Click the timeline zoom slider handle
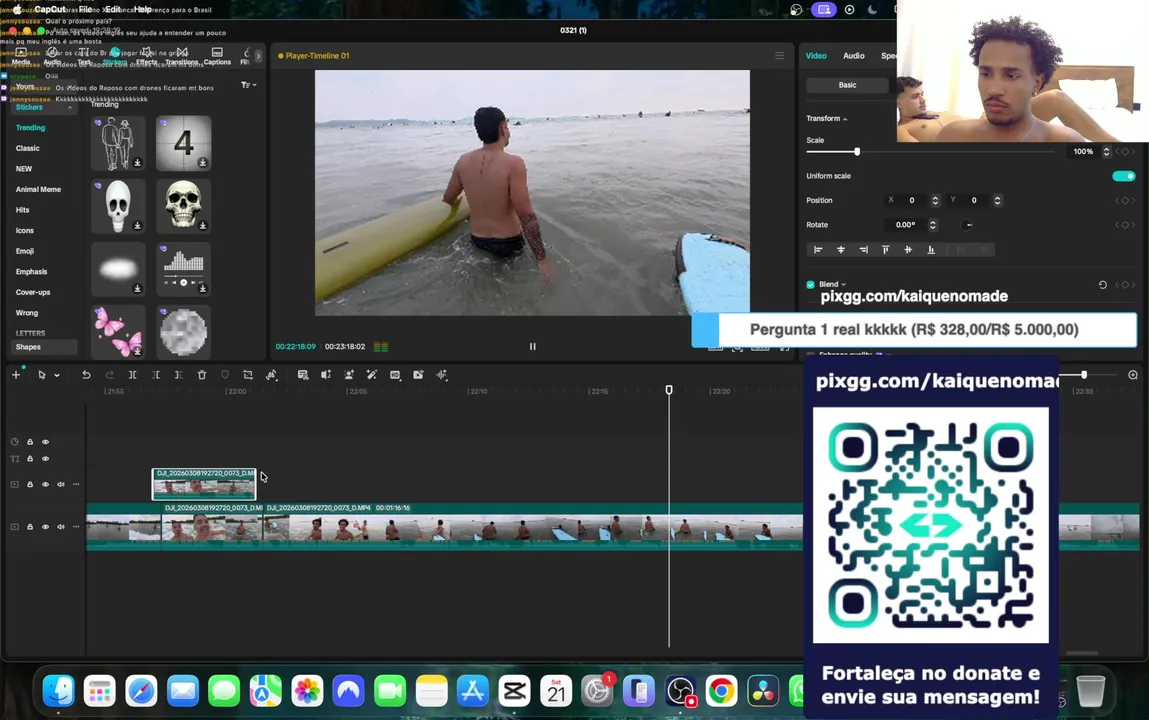This screenshot has height=720, width=1149. click(1084, 375)
